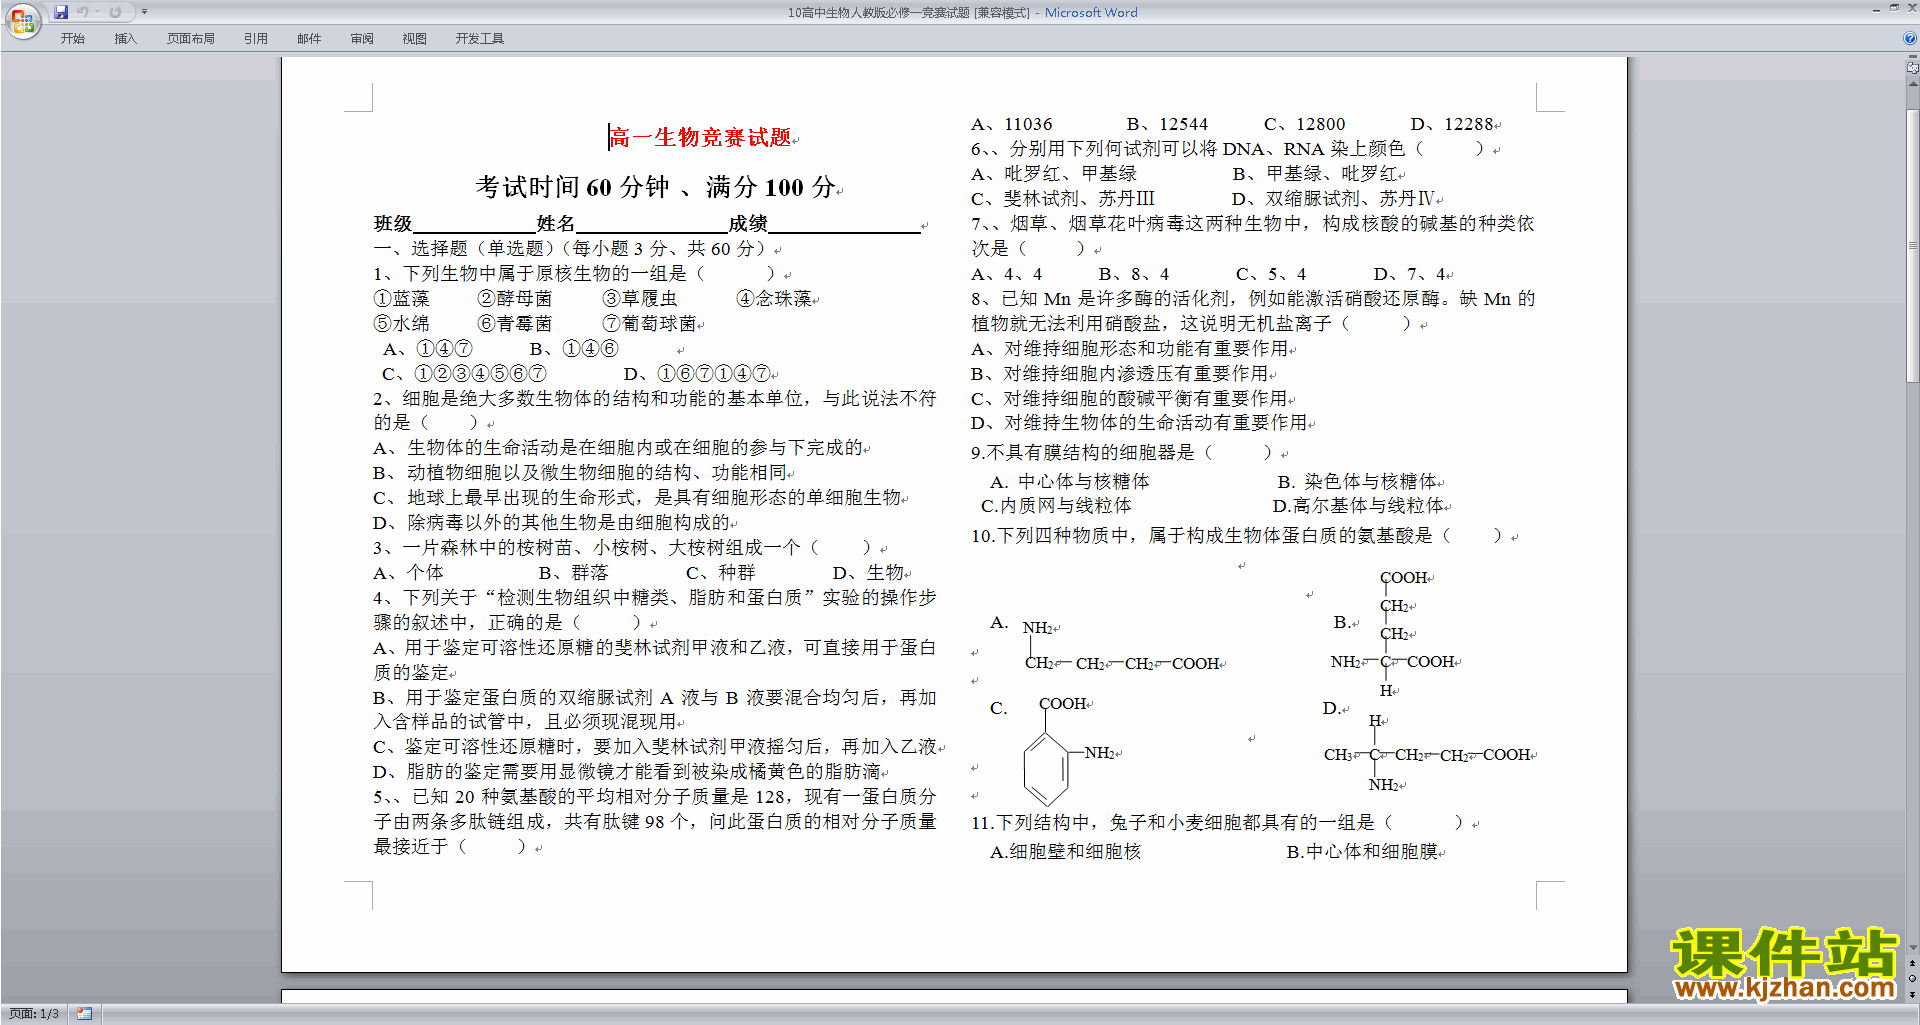Click the title 高一生物竞赛试题
The image size is (1920, 1025).
point(700,137)
